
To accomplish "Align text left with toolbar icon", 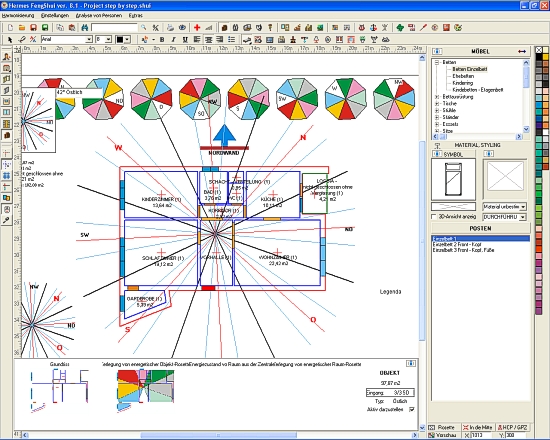I will pos(197,39).
